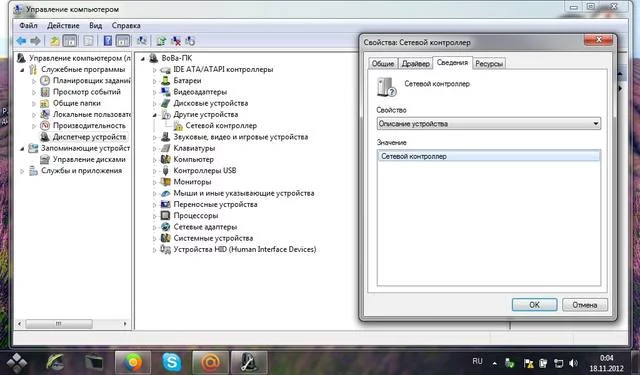Viewport: 640px width, 375px height.
Task: Open the Справка menu
Action: 126,25
